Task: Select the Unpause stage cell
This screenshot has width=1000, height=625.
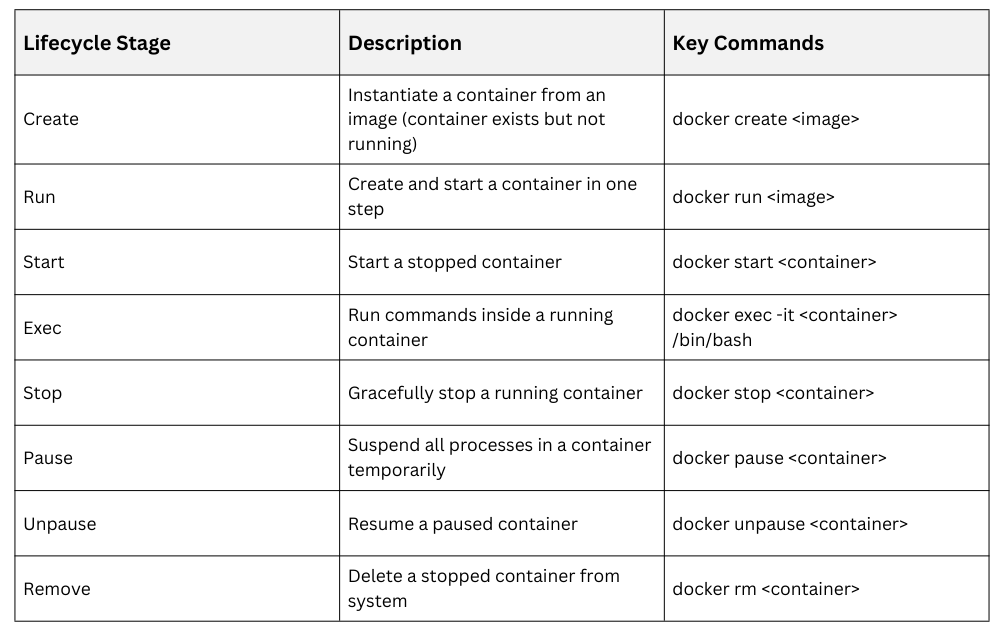Action: 60,524
